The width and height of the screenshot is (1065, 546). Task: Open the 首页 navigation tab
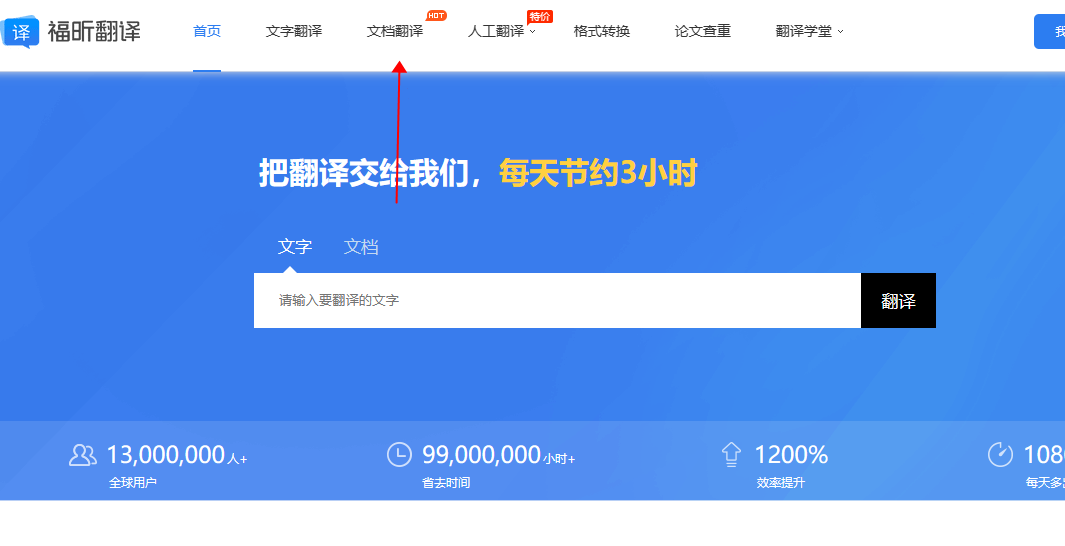207,31
